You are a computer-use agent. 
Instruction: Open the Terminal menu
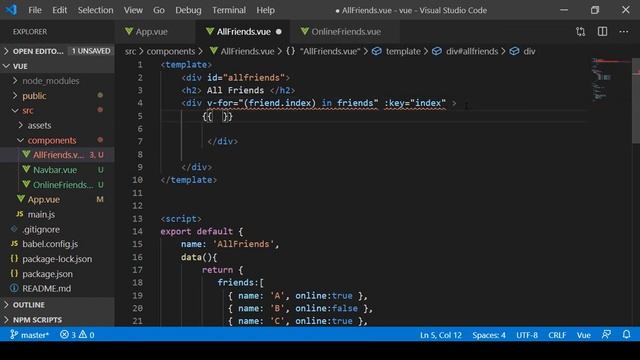[x=229, y=10]
